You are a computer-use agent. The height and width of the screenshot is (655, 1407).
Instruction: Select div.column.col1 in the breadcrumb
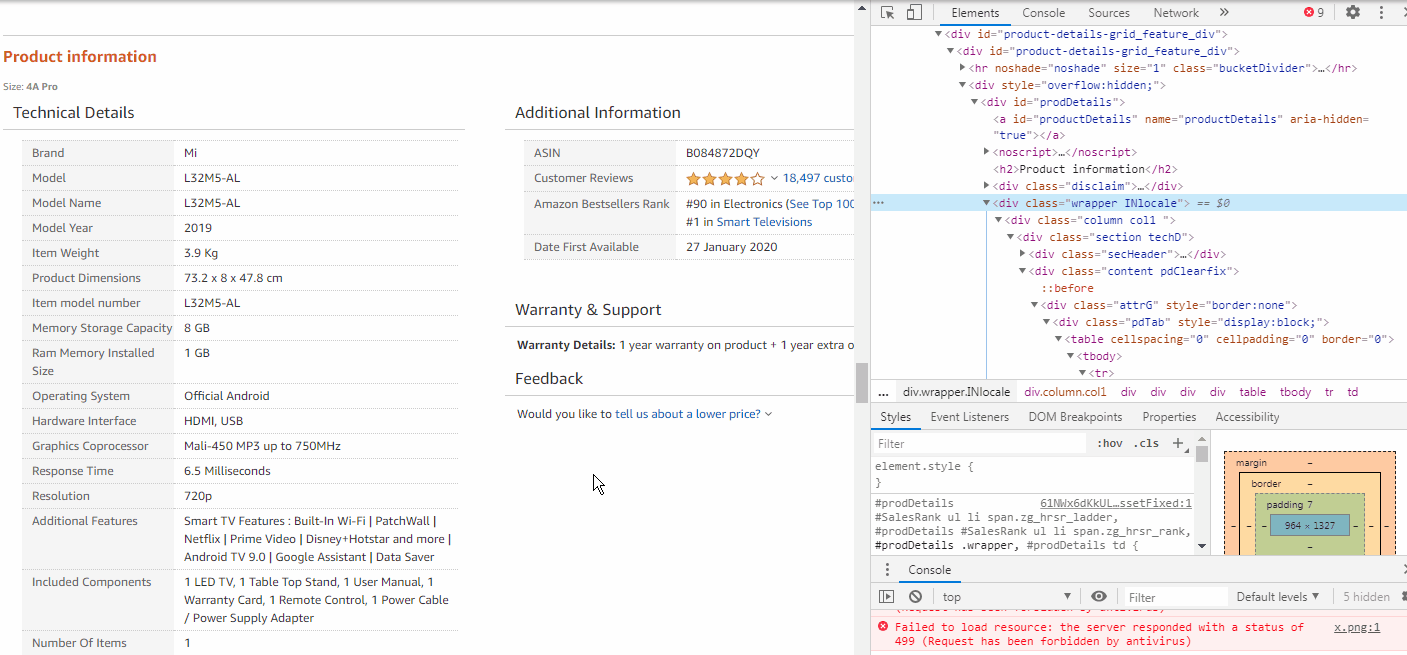[x=1065, y=393]
